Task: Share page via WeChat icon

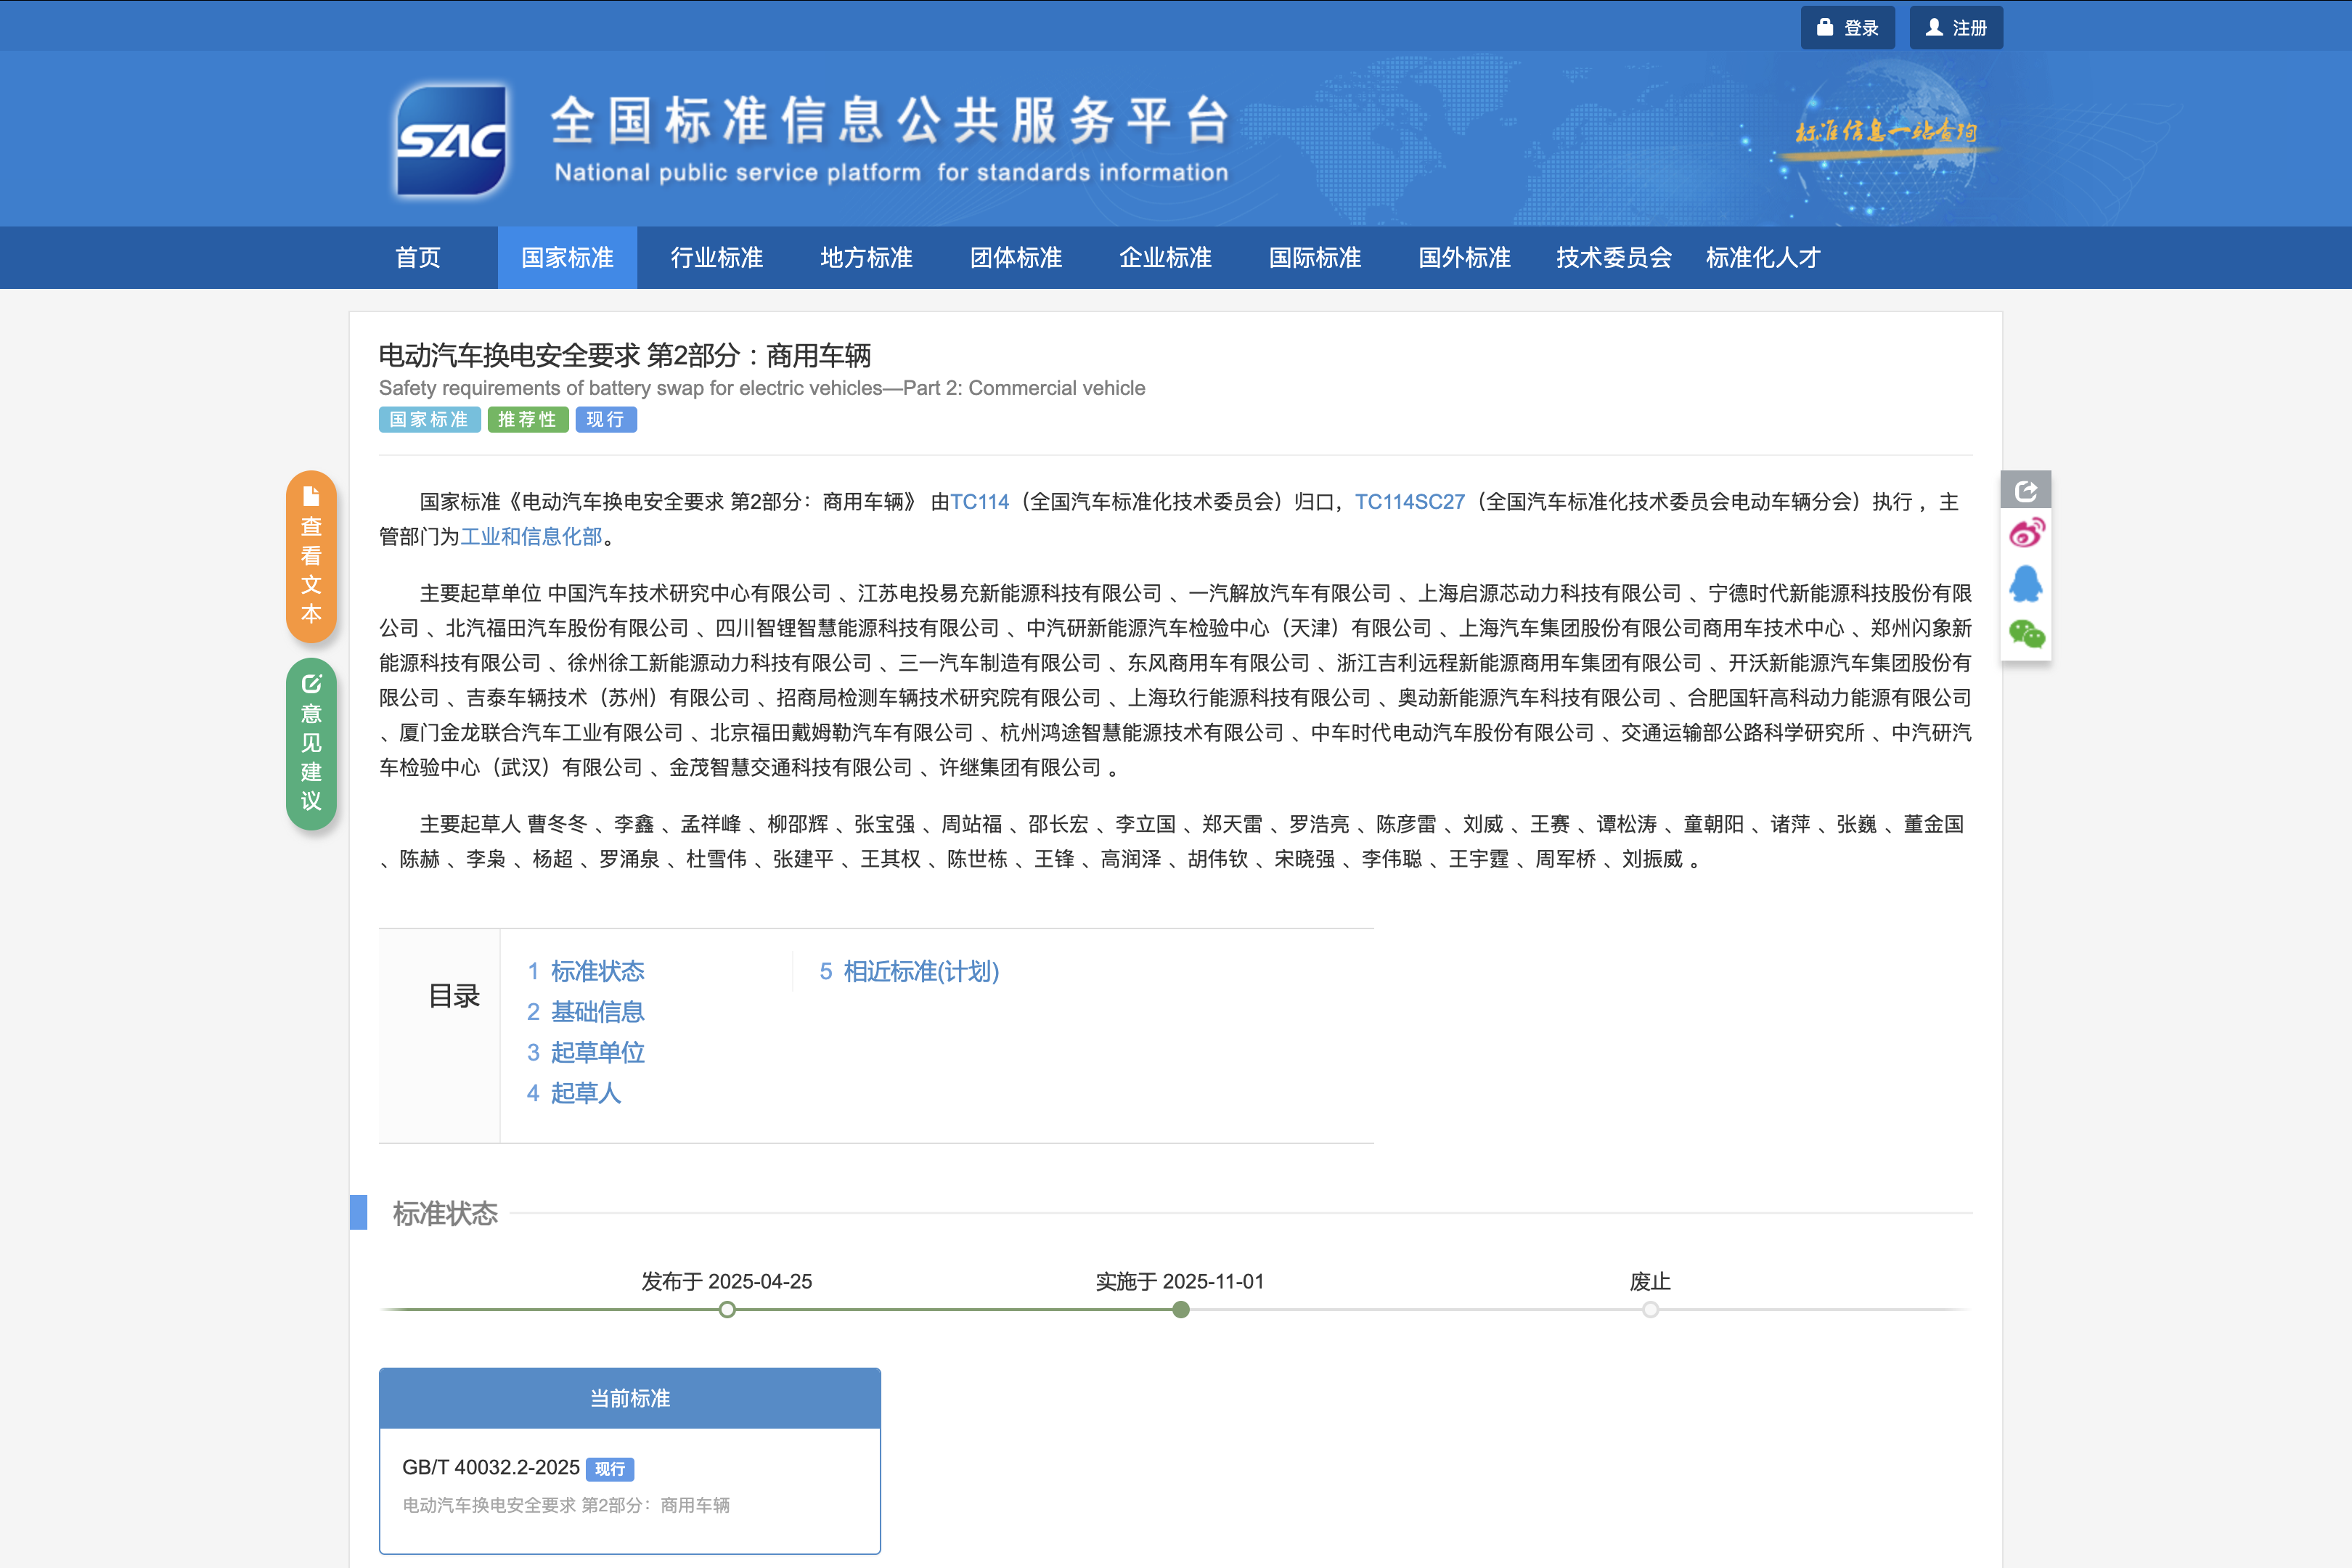Action: tap(2026, 634)
